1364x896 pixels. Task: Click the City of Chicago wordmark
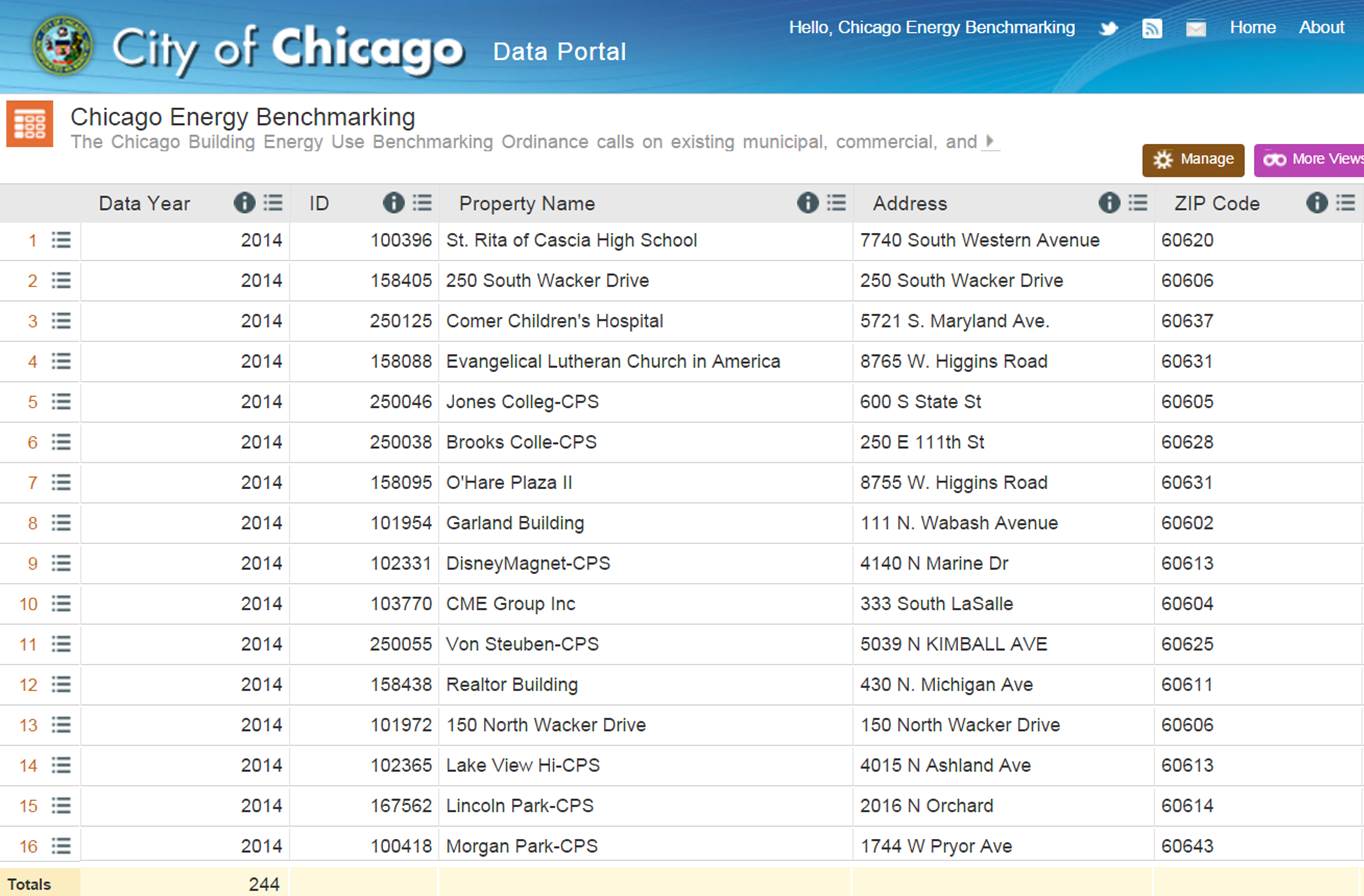click(288, 49)
